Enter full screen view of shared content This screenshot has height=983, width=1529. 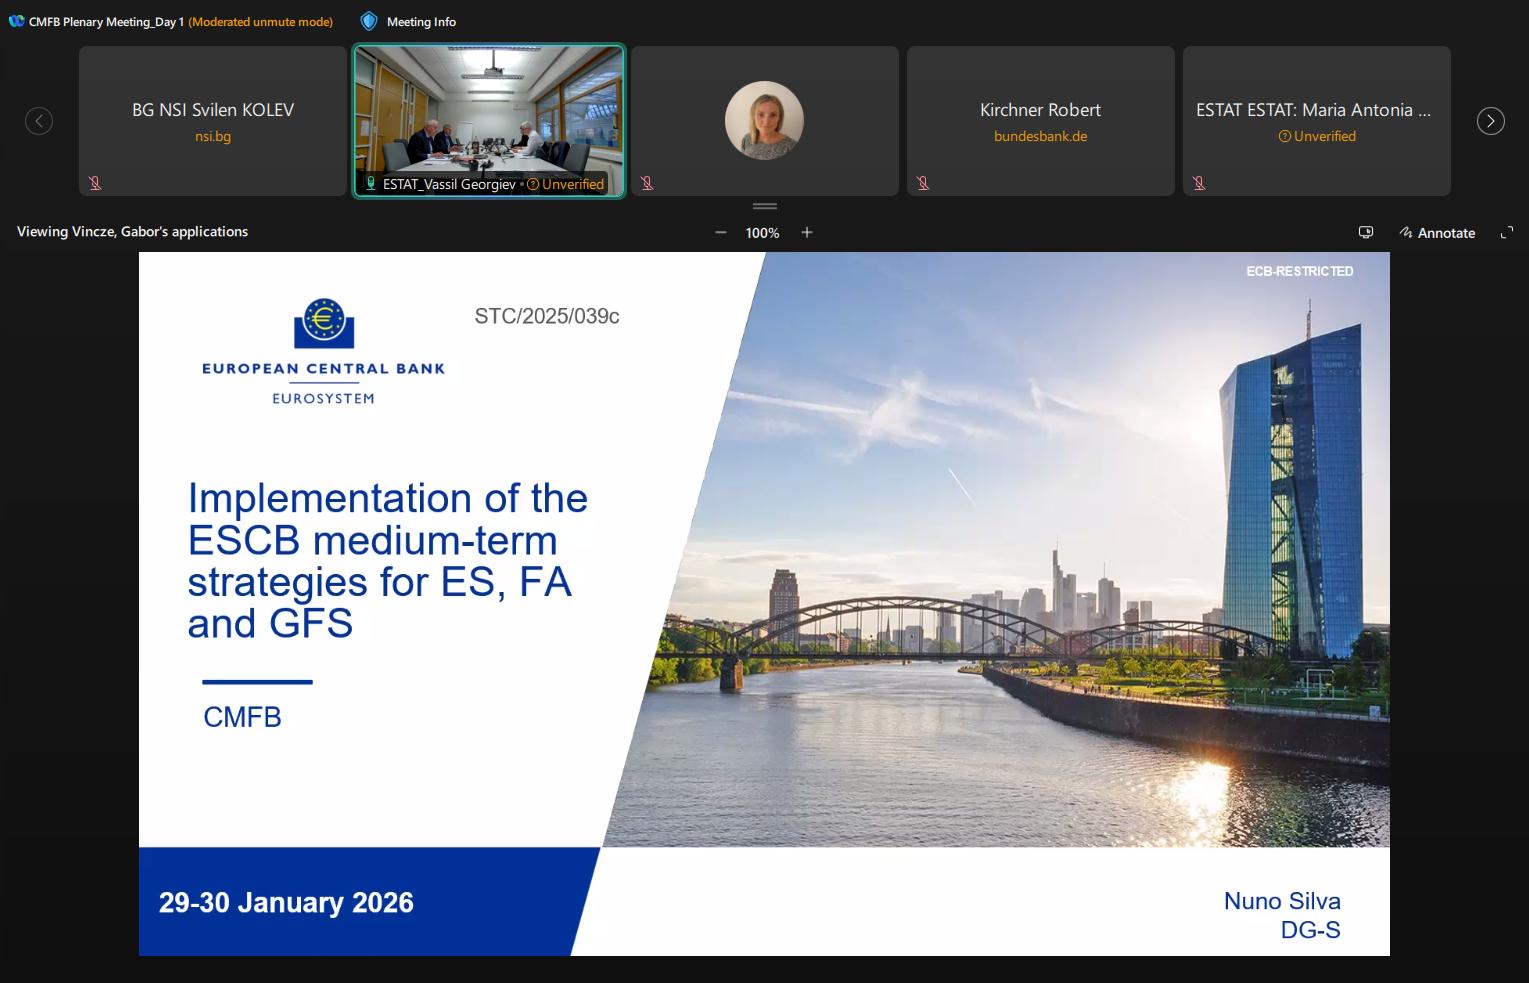[1507, 233]
